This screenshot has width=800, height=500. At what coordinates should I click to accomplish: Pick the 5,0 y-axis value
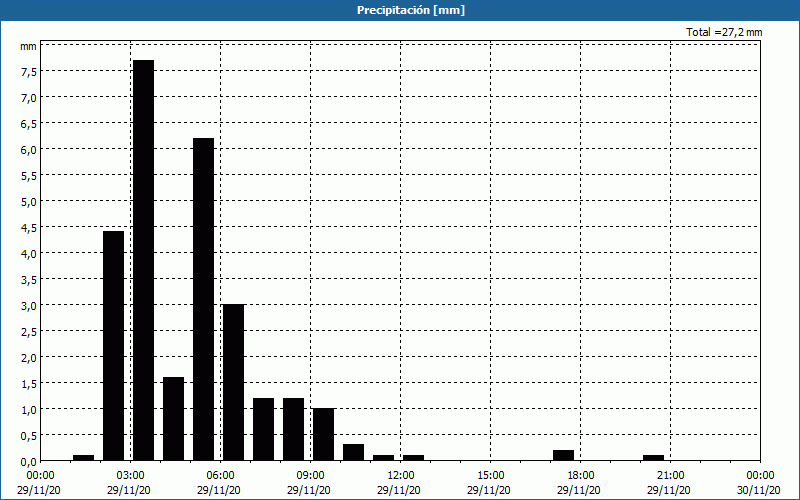29,202
